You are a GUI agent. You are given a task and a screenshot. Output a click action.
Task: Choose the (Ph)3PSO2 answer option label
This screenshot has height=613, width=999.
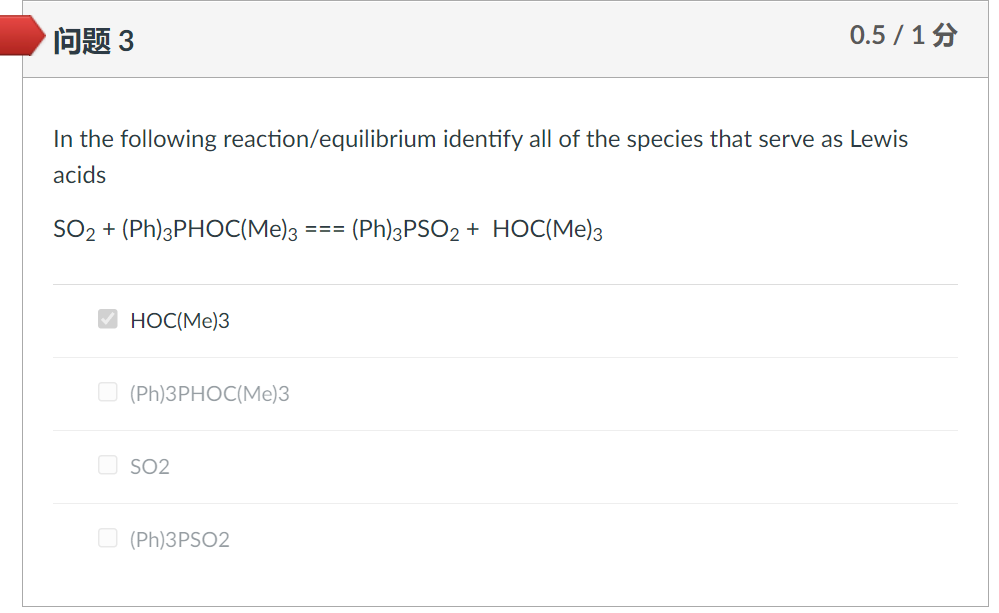click(180, 540)
